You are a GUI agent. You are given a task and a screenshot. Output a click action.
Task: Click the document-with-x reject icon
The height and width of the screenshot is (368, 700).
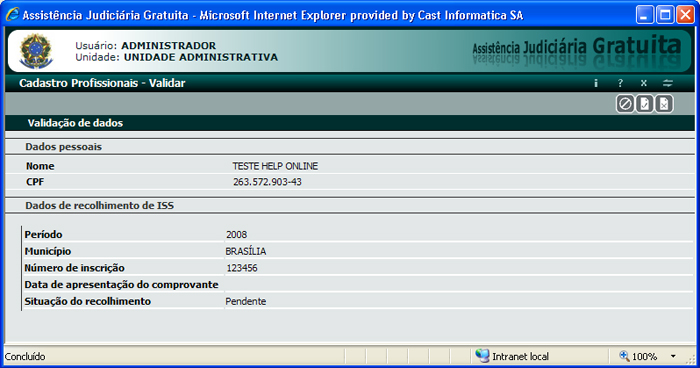click(x=664, y=104)
